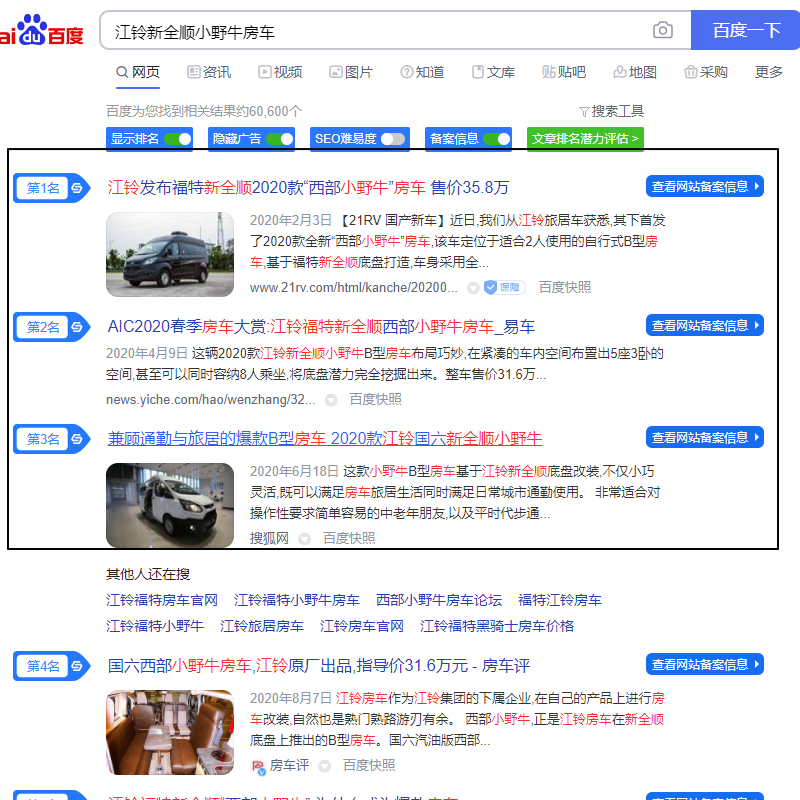800x800 pixels.
Task: Open the 图片 tab
Action: pyautogui.click(x=351, y=72)
